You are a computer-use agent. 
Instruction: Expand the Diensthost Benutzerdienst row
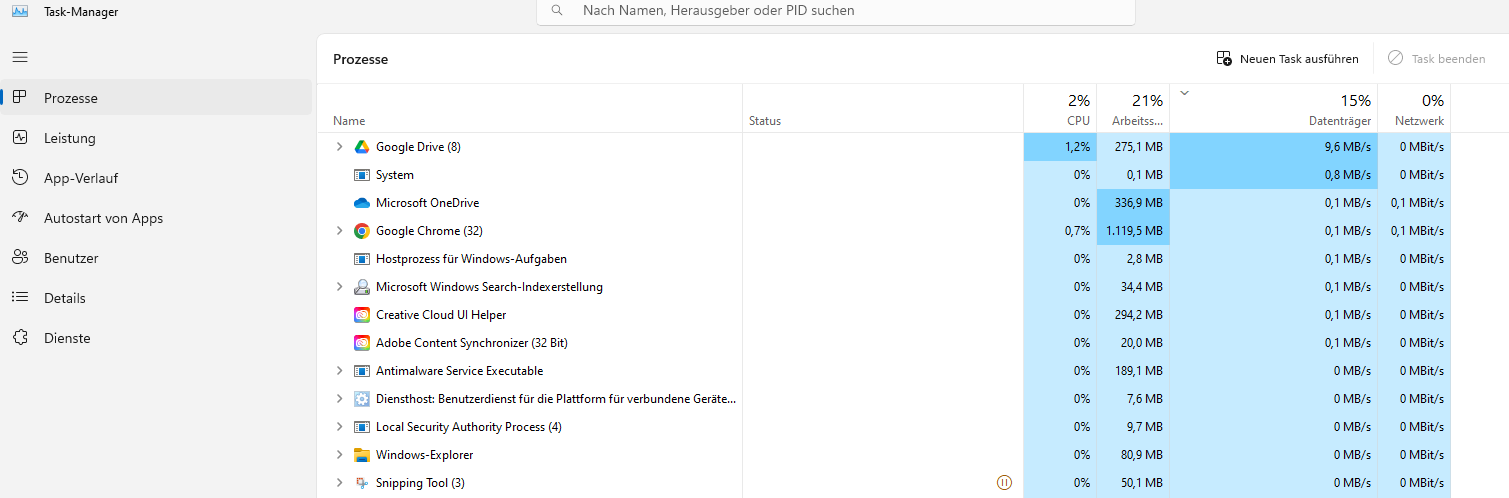point(339,399)
